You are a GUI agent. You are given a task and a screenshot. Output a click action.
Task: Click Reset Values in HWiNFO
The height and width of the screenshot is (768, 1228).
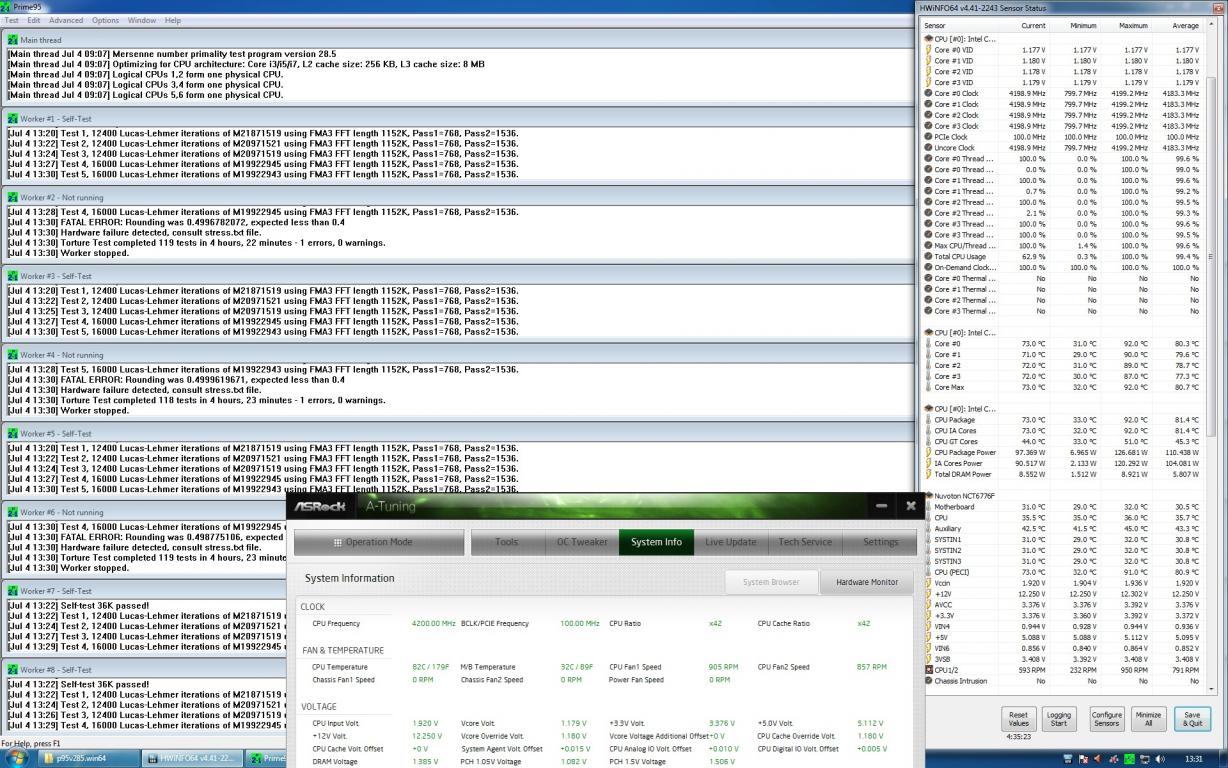coord(1019,719)
